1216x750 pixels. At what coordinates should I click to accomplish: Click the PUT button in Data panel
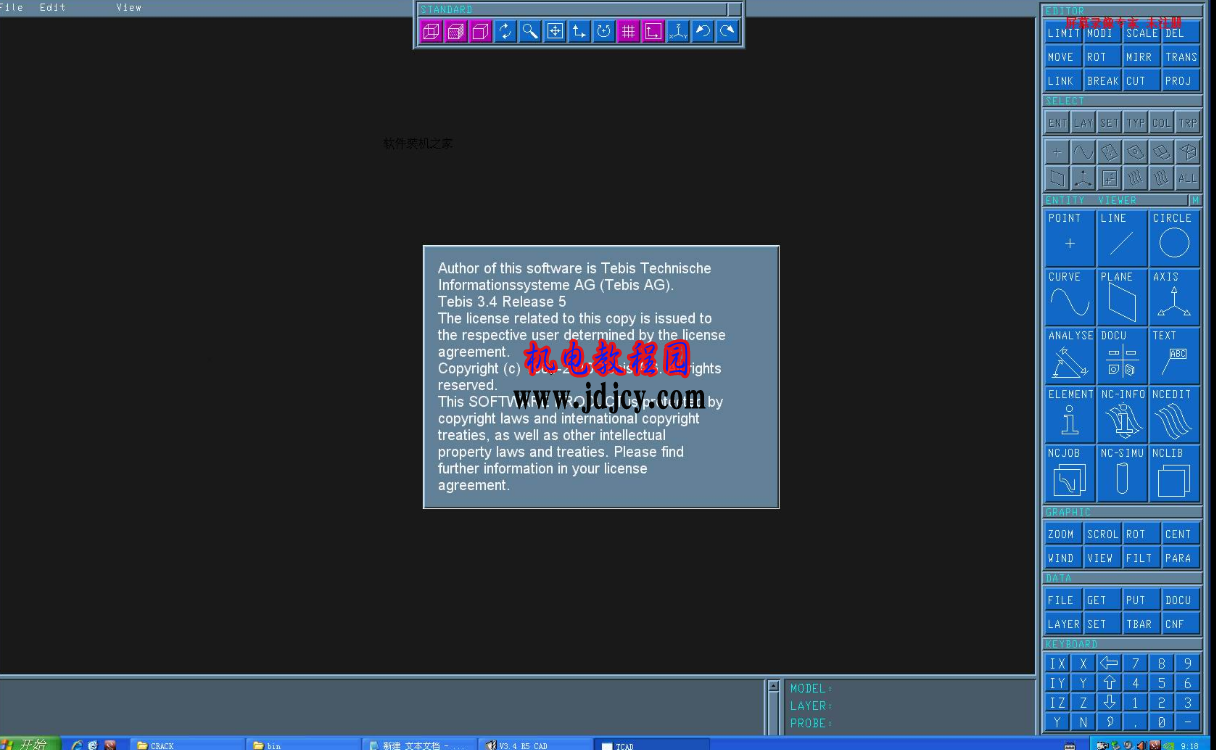pyautogui.click(x=1141, y=600)
